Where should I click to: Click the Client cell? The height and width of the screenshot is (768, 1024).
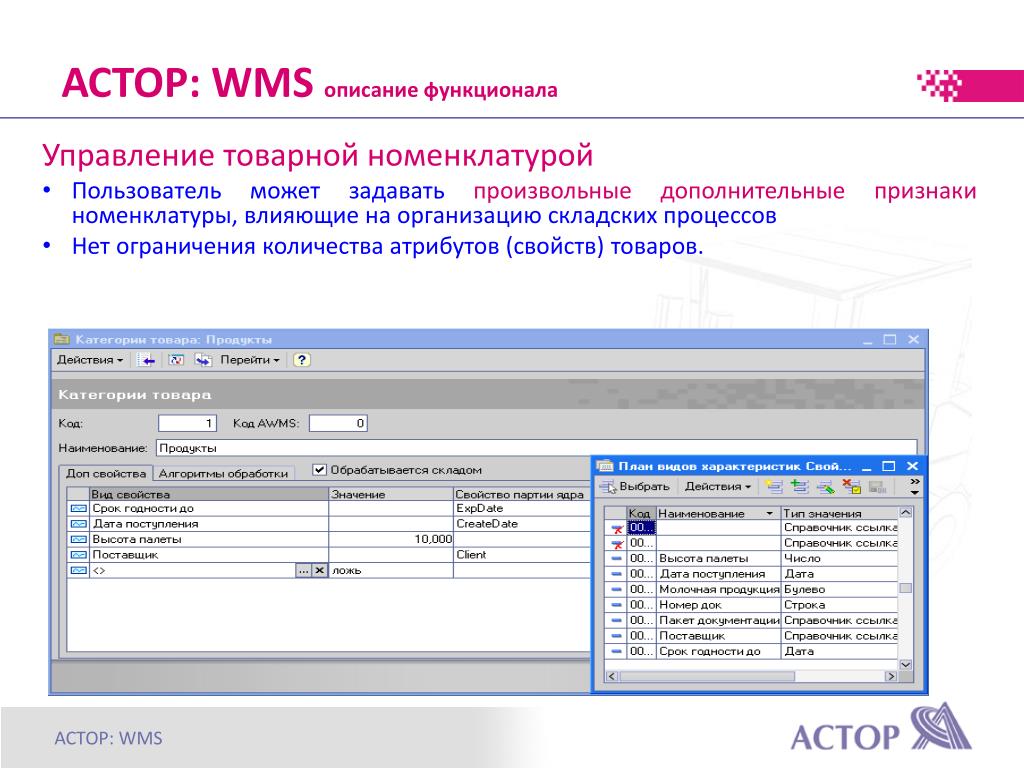[521, 554]
